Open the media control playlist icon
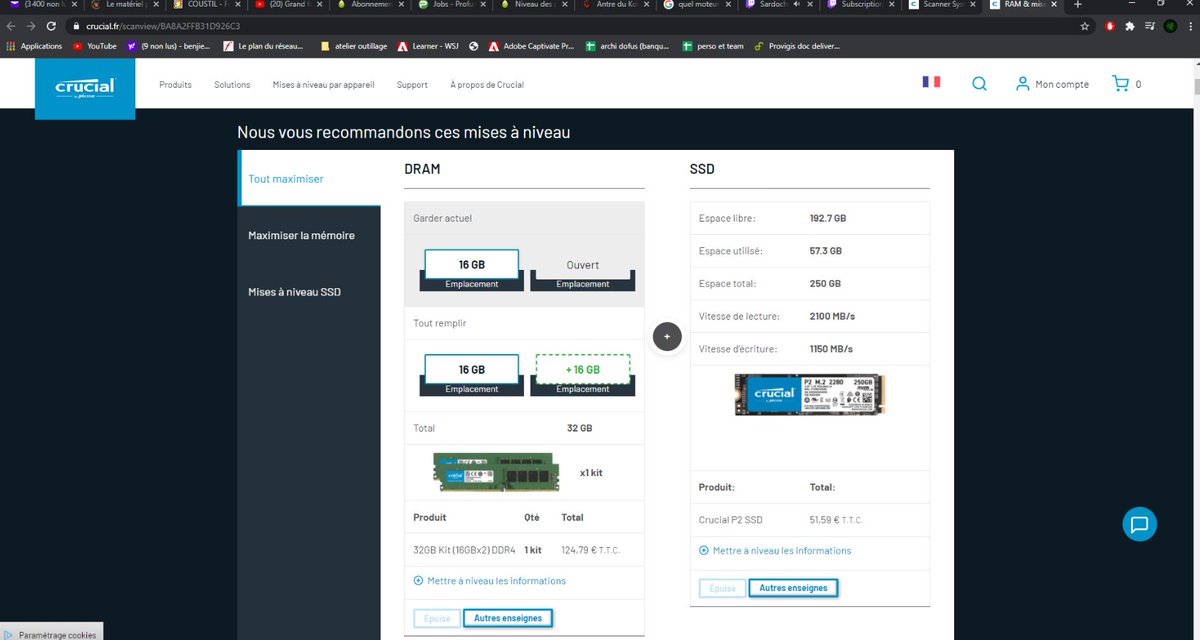Viewport: 1200px width, 640px height. 1150,26
